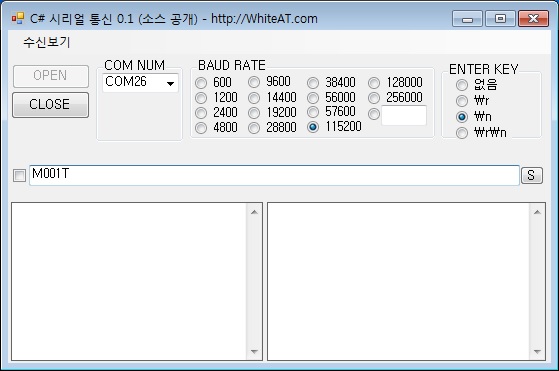Click the custom baud rate text box
The height and width of the screenshot is (371, 559).
click(x=404, y=115)
